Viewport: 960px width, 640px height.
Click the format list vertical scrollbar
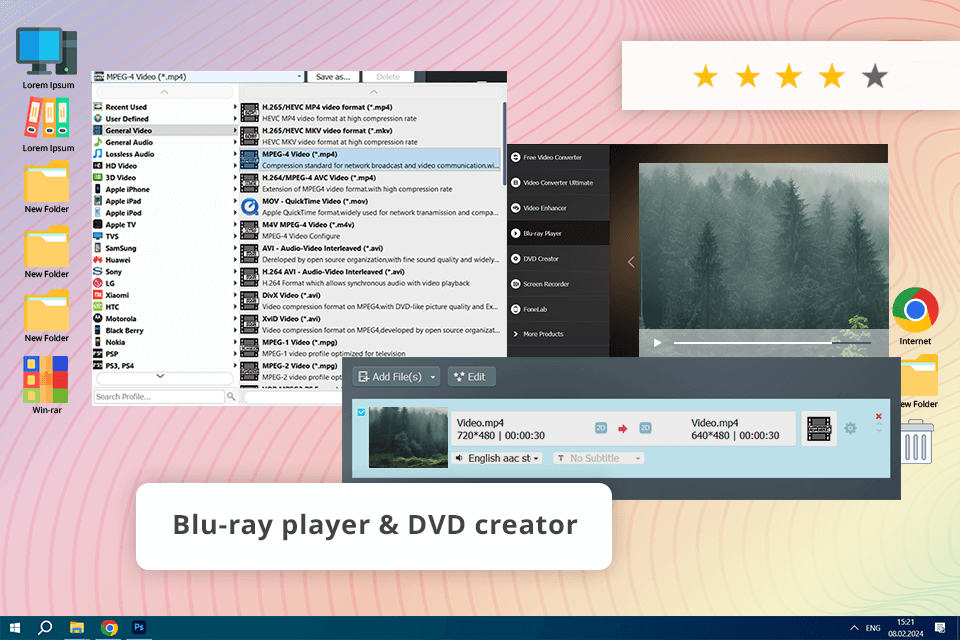click(504, 144)
